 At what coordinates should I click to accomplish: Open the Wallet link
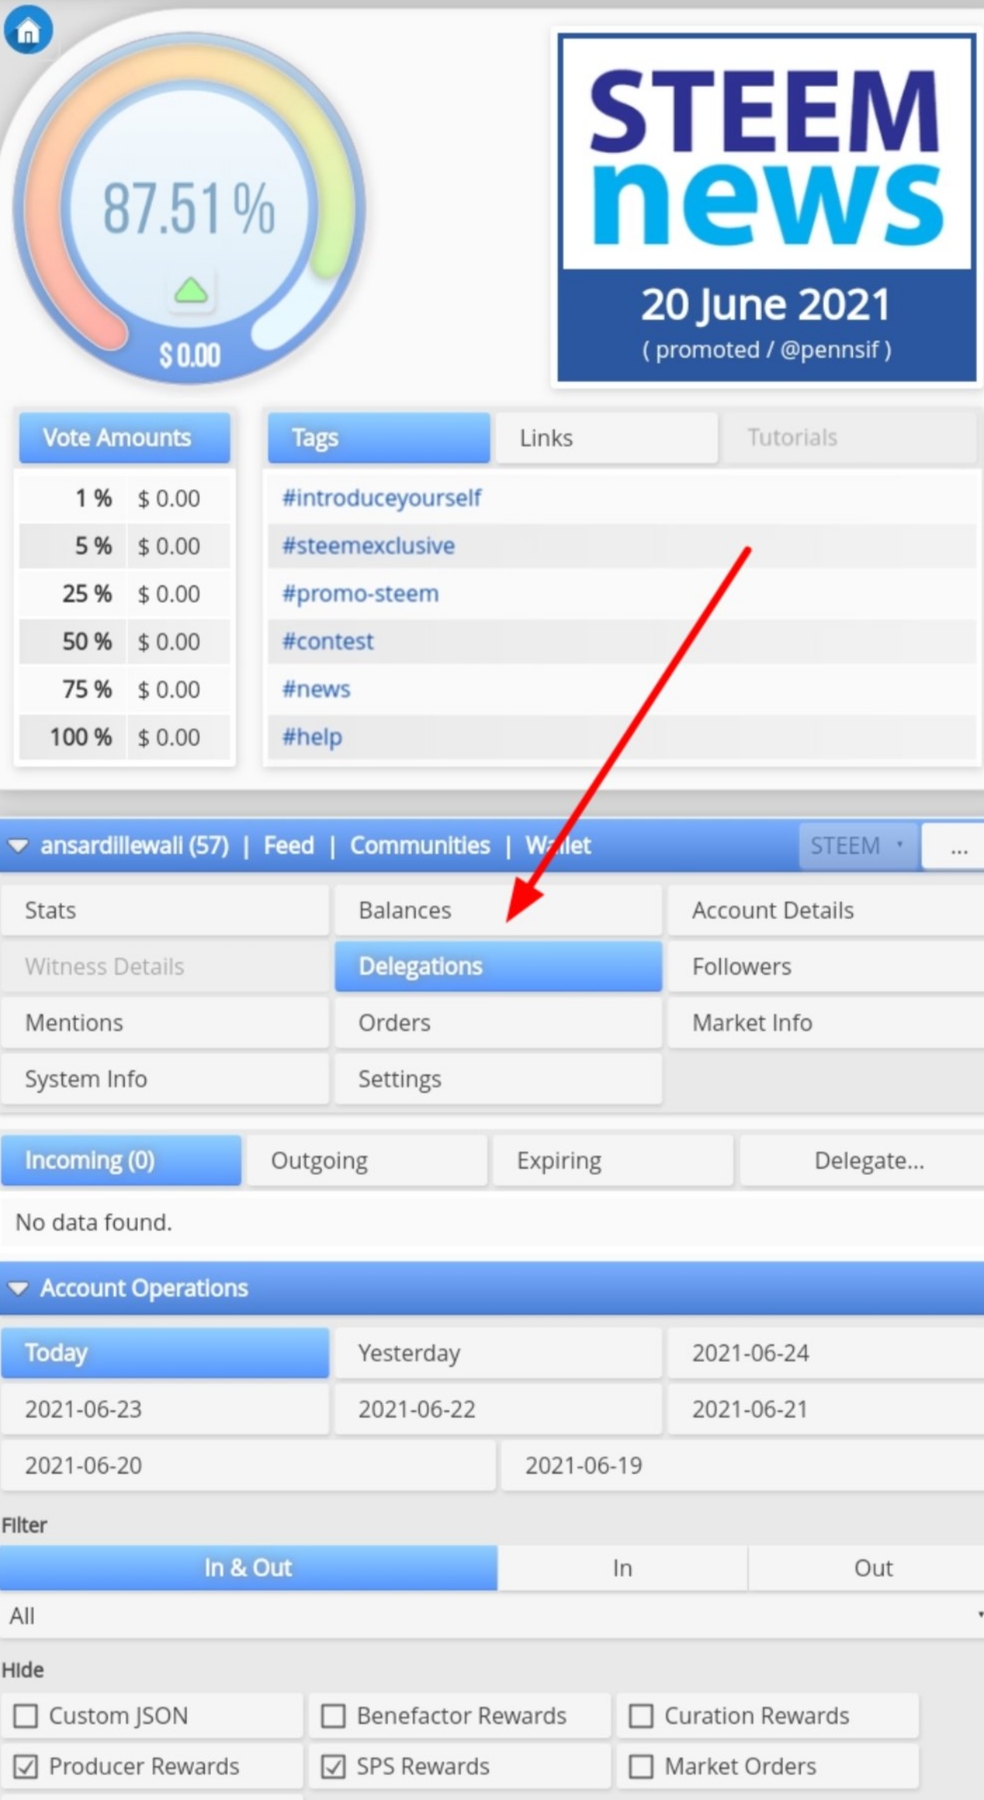(558, 846)
